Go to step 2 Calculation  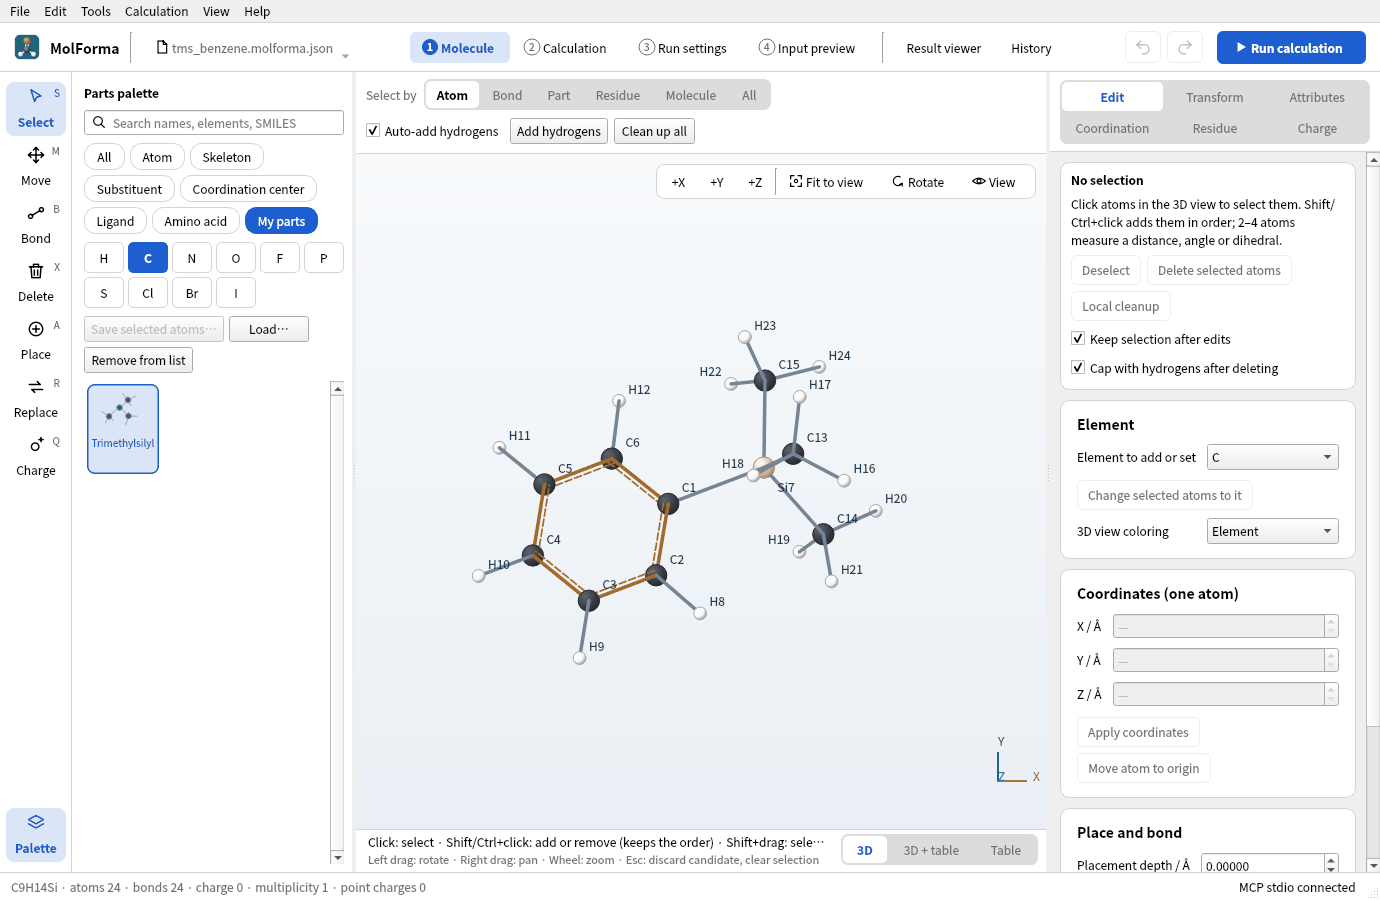point(565,48)
